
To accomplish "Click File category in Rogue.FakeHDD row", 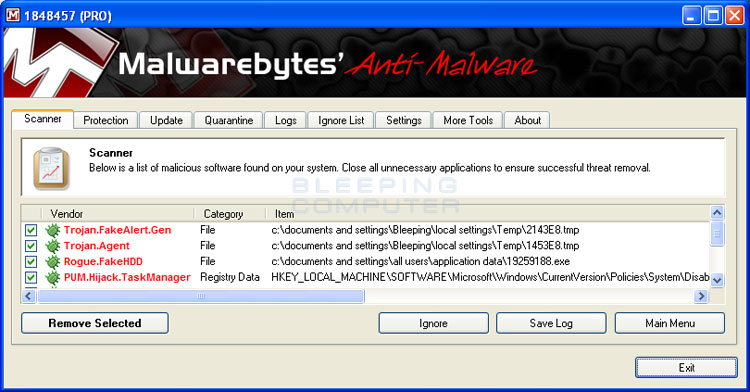I will [208, 262].
